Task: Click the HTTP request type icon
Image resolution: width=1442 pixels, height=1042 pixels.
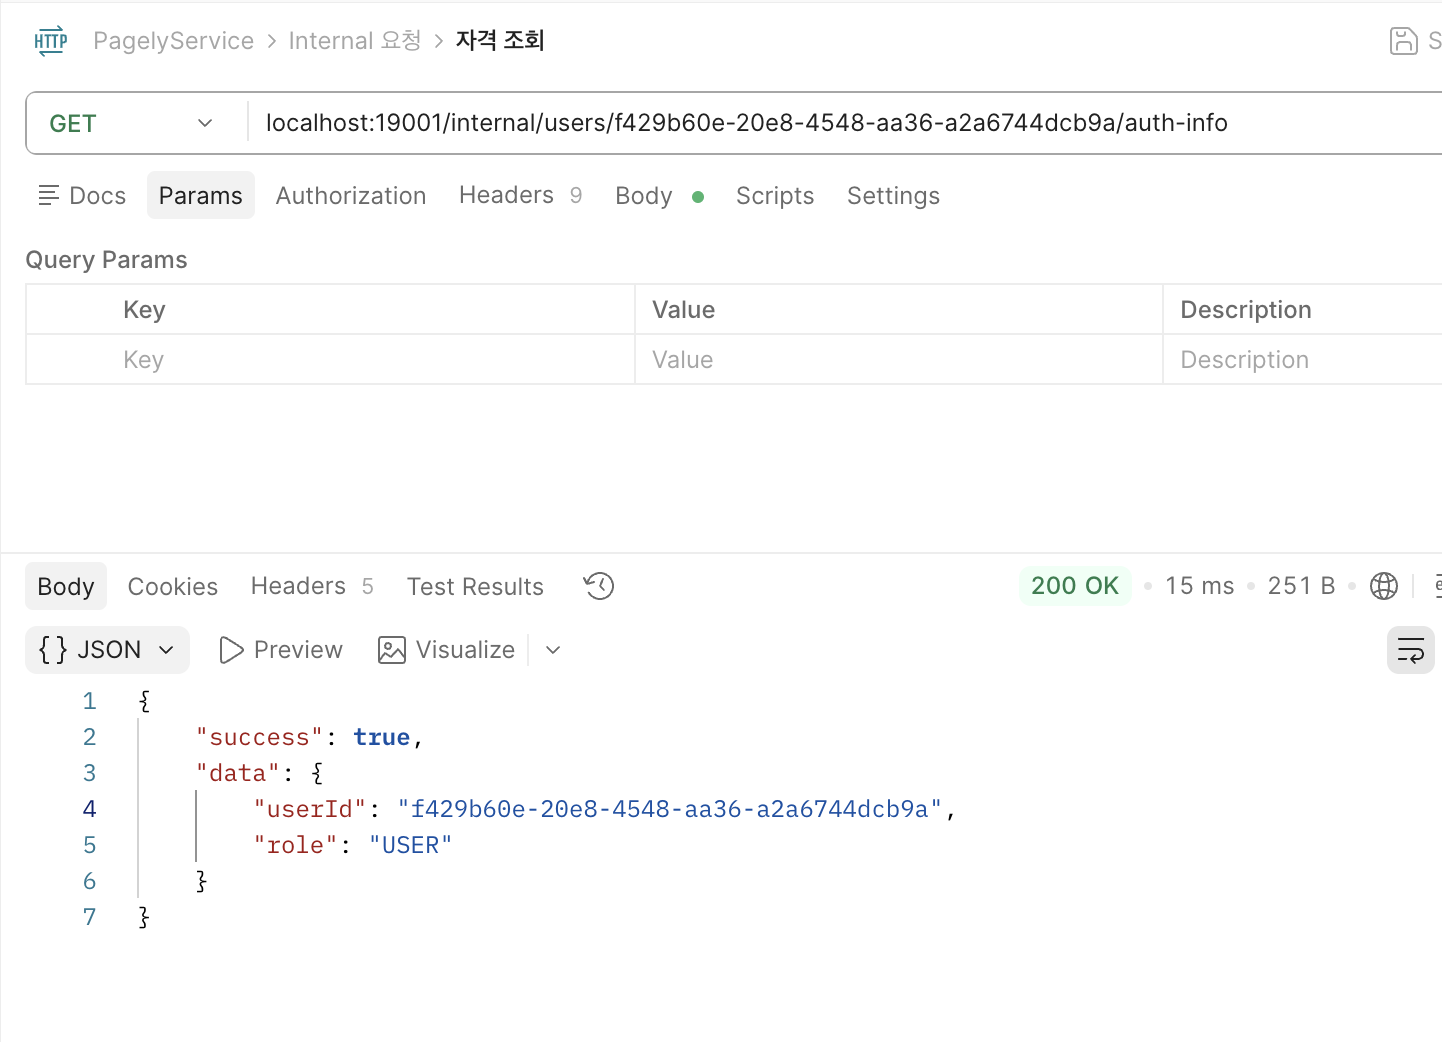Action: pos(50,41)
